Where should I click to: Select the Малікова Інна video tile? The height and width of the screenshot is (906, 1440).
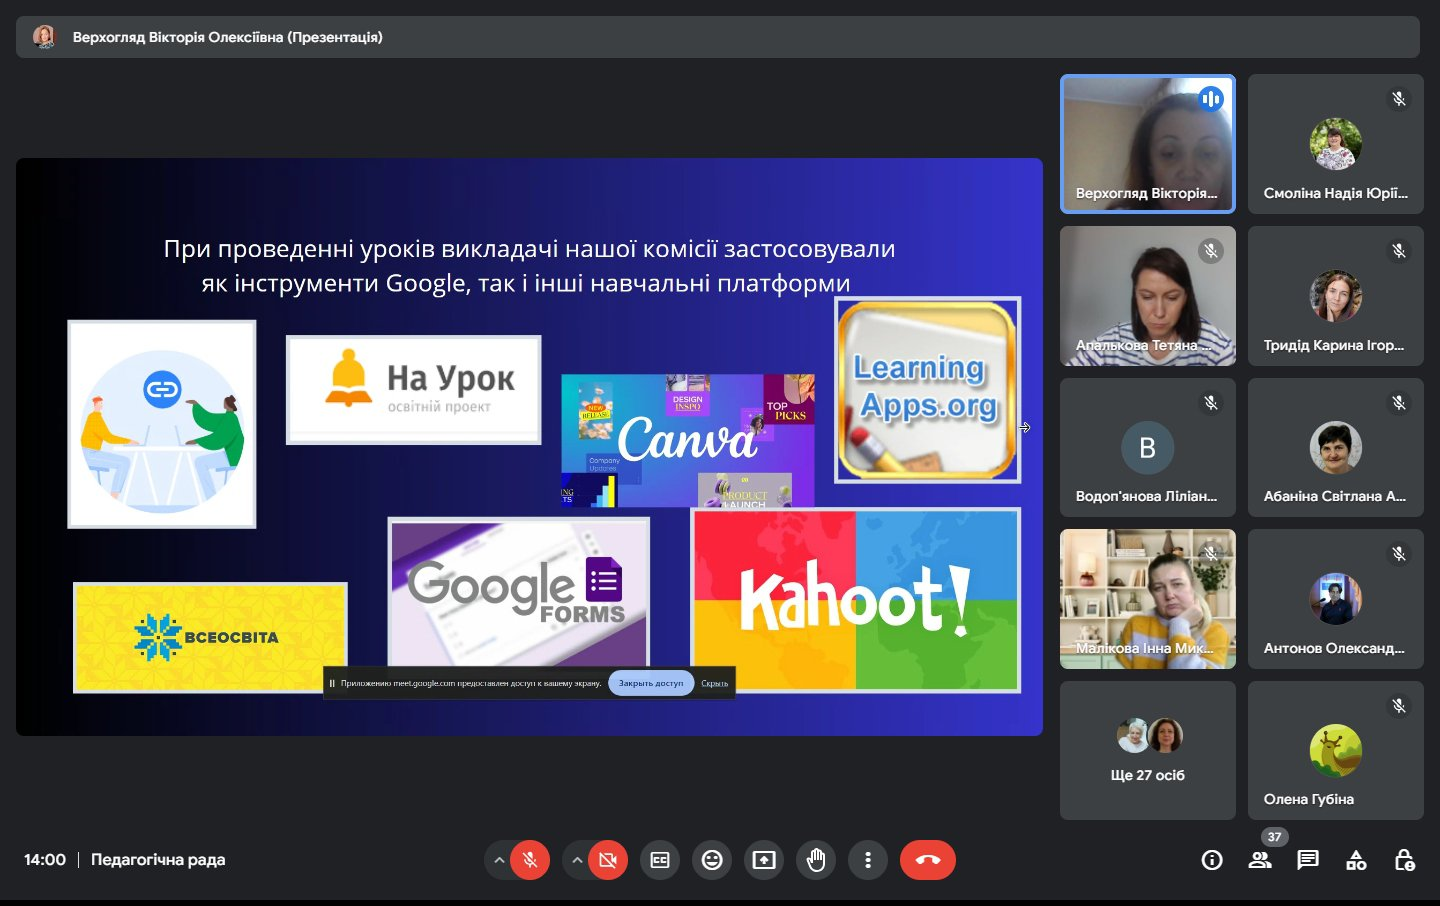pyautogui.click(x=1148, y=599)
